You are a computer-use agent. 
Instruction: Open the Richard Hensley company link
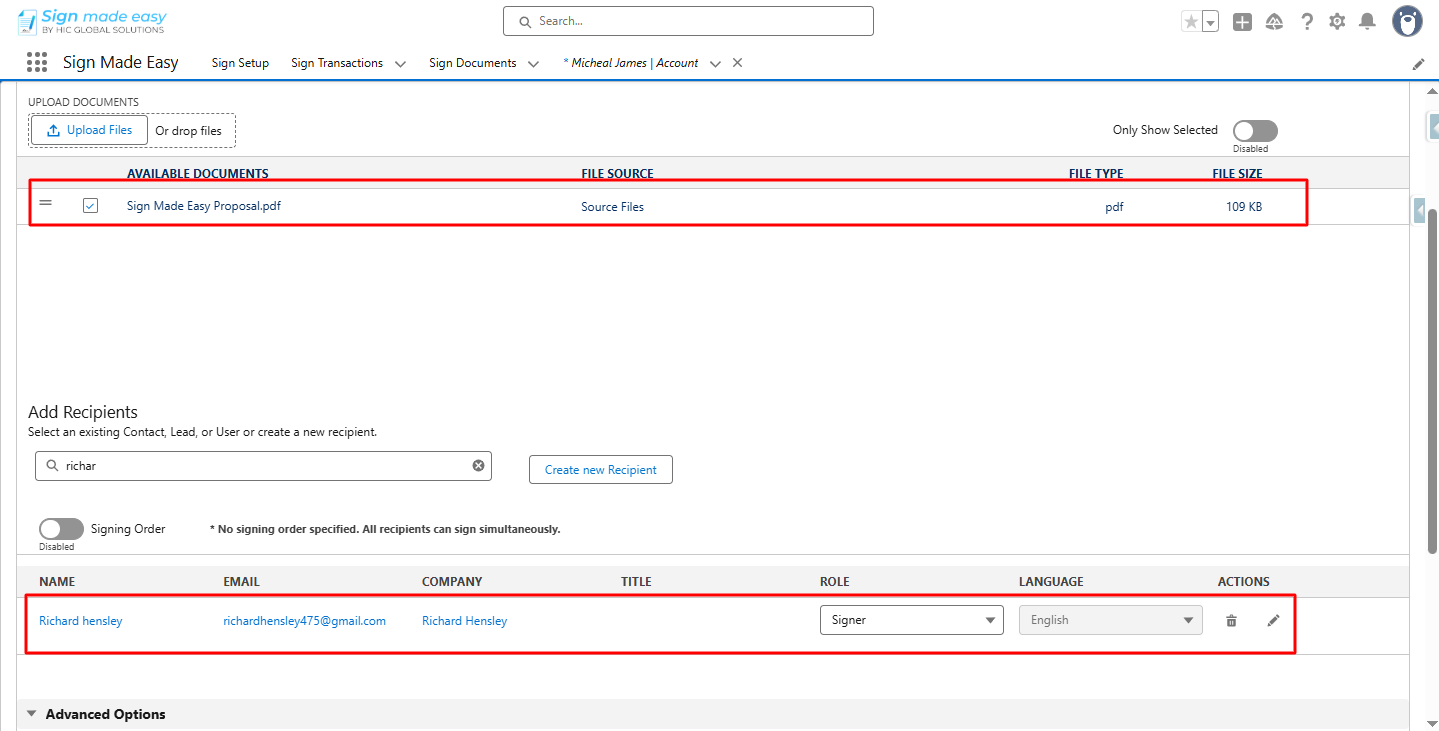point(465,621)
